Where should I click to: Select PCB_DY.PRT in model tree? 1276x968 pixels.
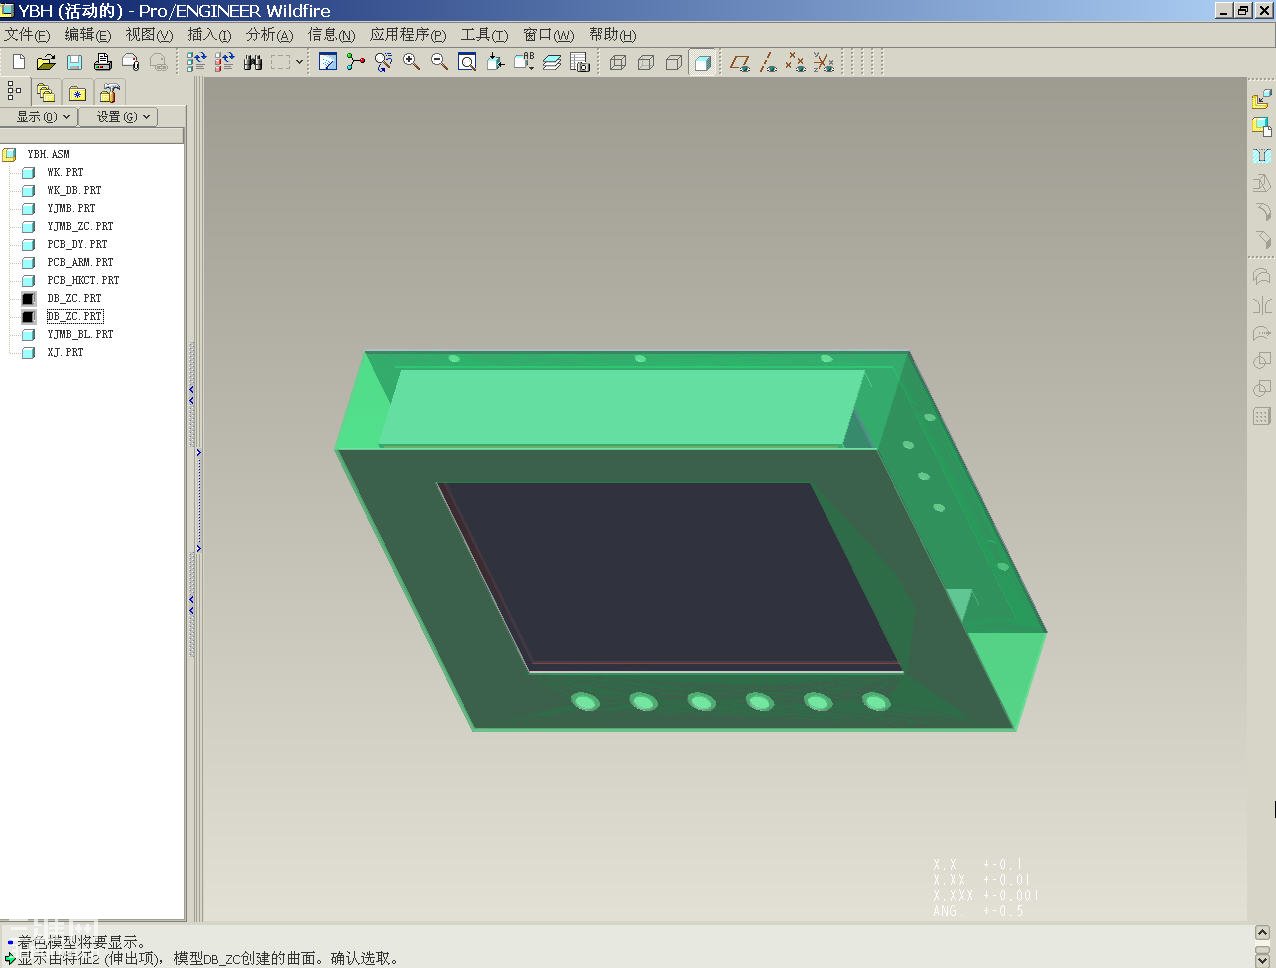tap(77, 244)
